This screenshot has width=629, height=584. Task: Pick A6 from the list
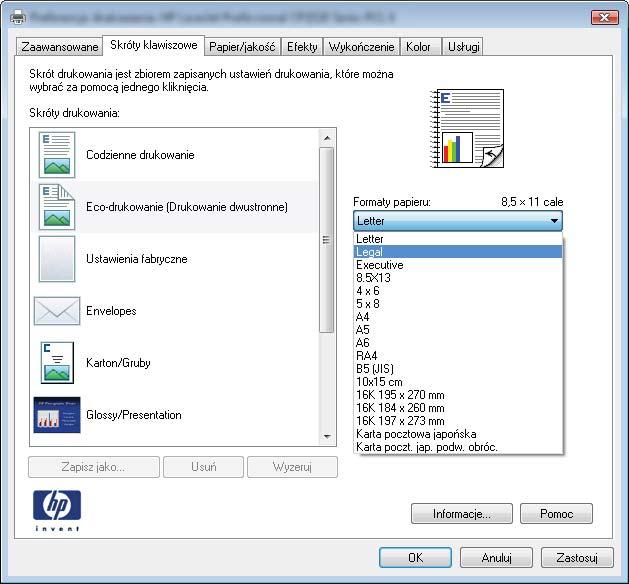tap(458, 343)
